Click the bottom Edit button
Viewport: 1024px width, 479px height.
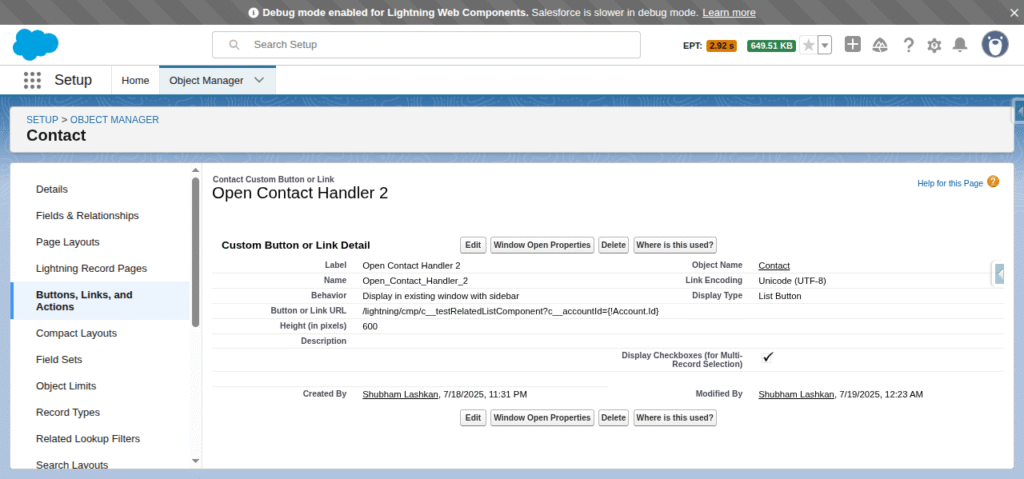coord(473,418)
